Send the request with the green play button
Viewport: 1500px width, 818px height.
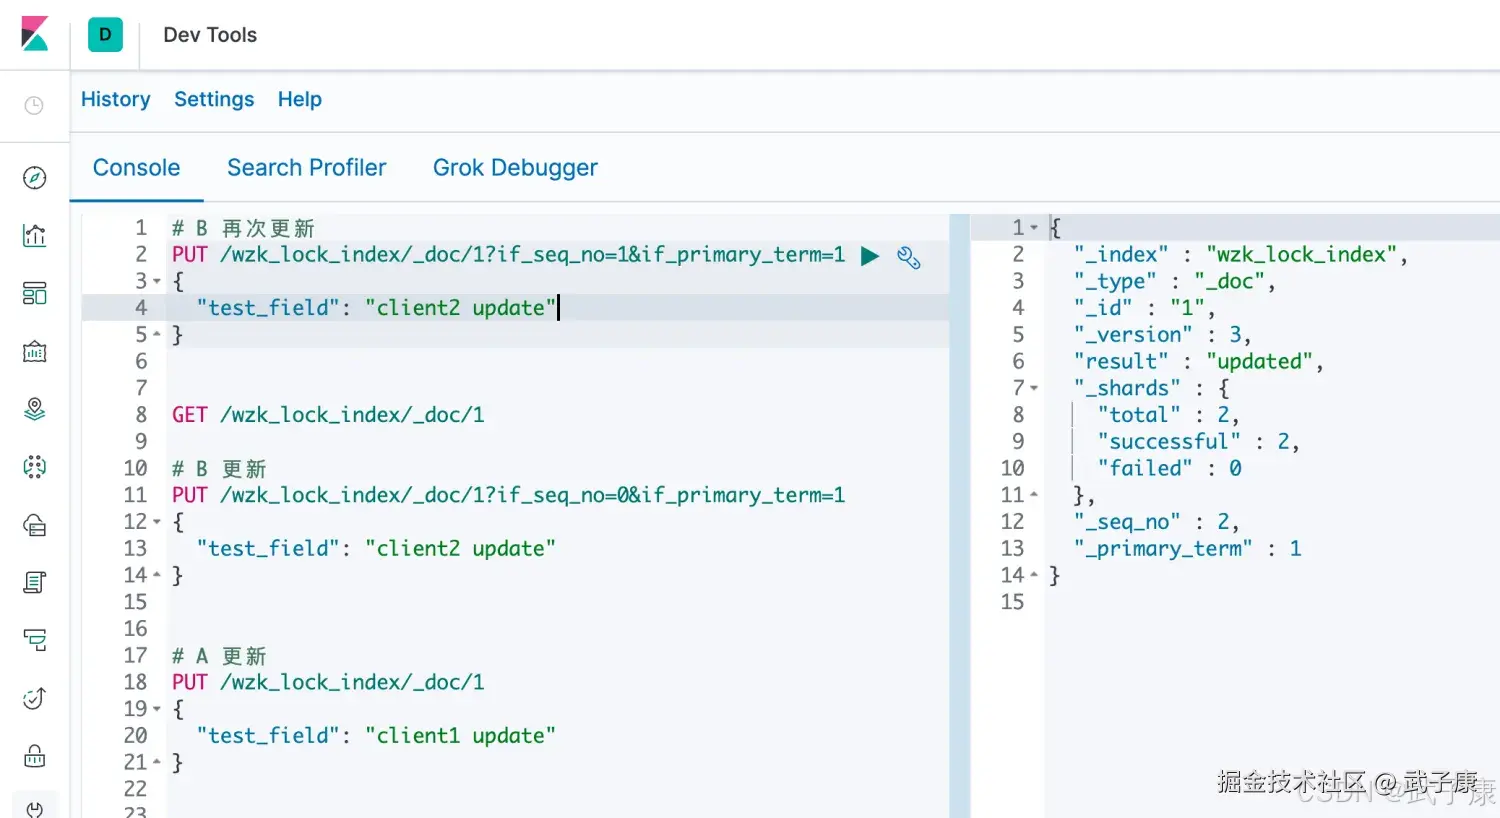click(869, 256)
